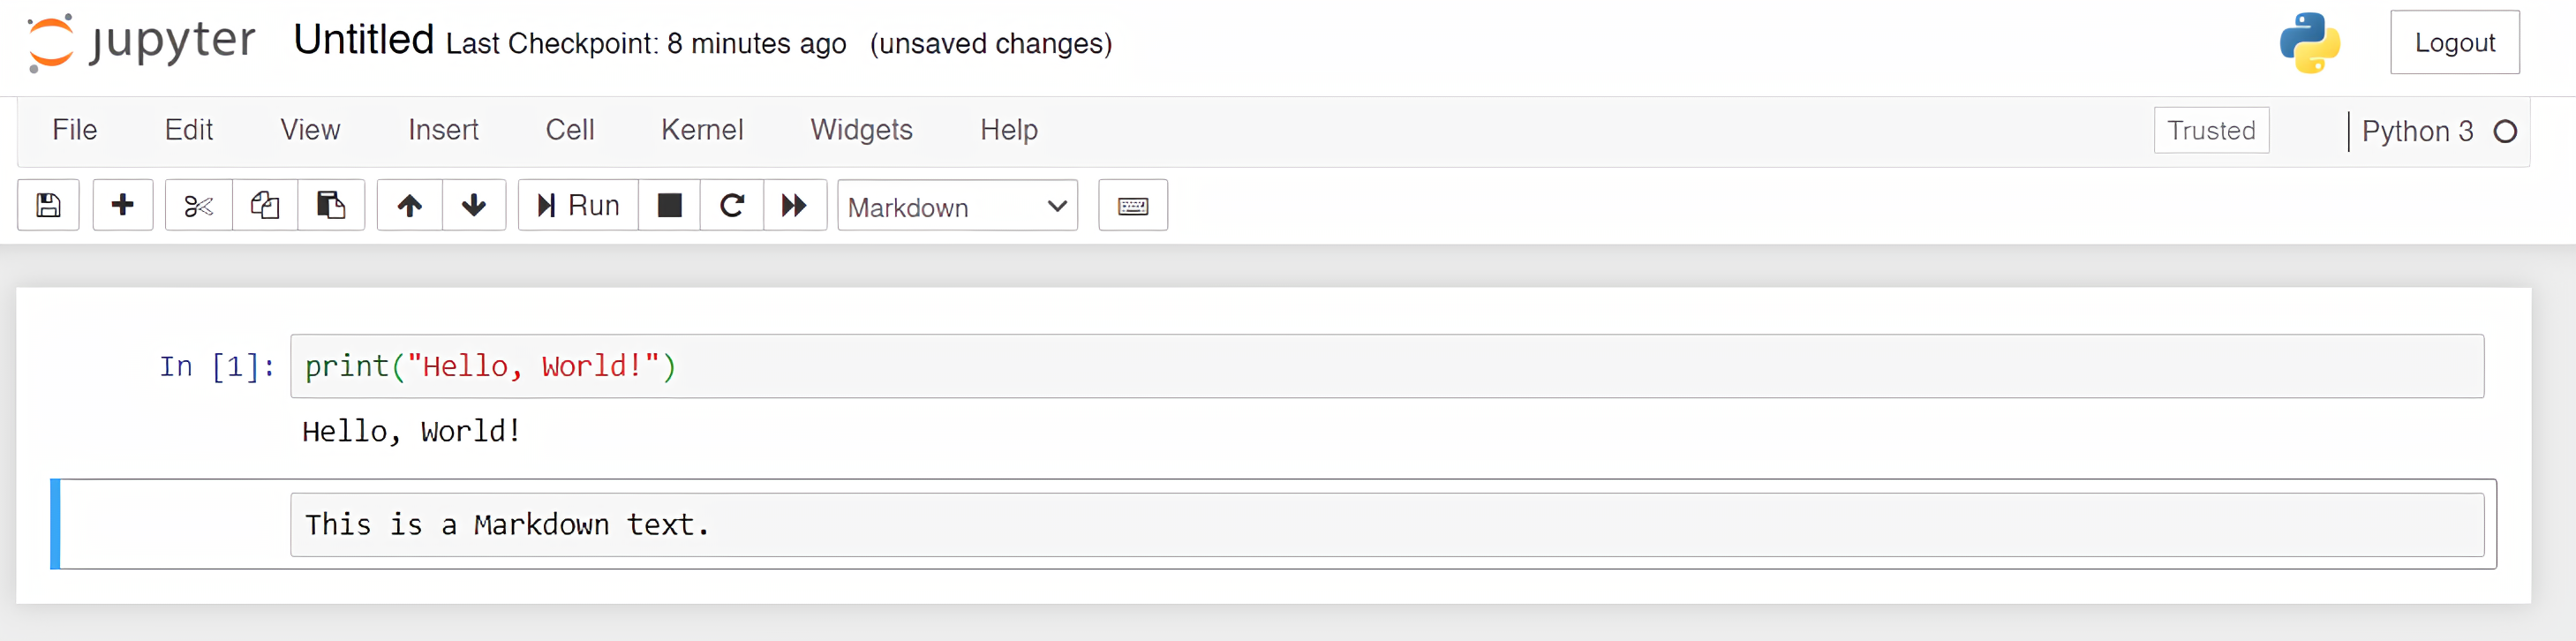Open the command palette keyboard icon
The image size is (2576, 641).
tap(1132, 205)
